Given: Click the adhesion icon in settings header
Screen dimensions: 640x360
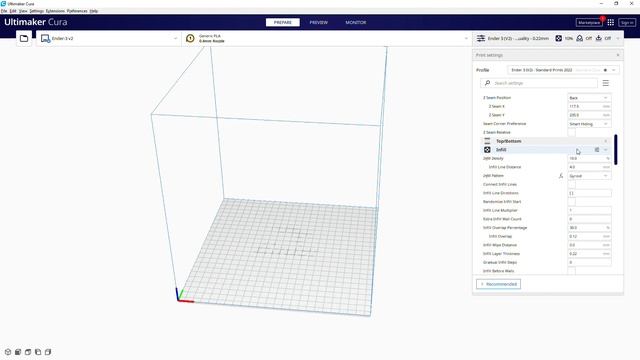Looking at the screenshot, I should pos(599,38).
